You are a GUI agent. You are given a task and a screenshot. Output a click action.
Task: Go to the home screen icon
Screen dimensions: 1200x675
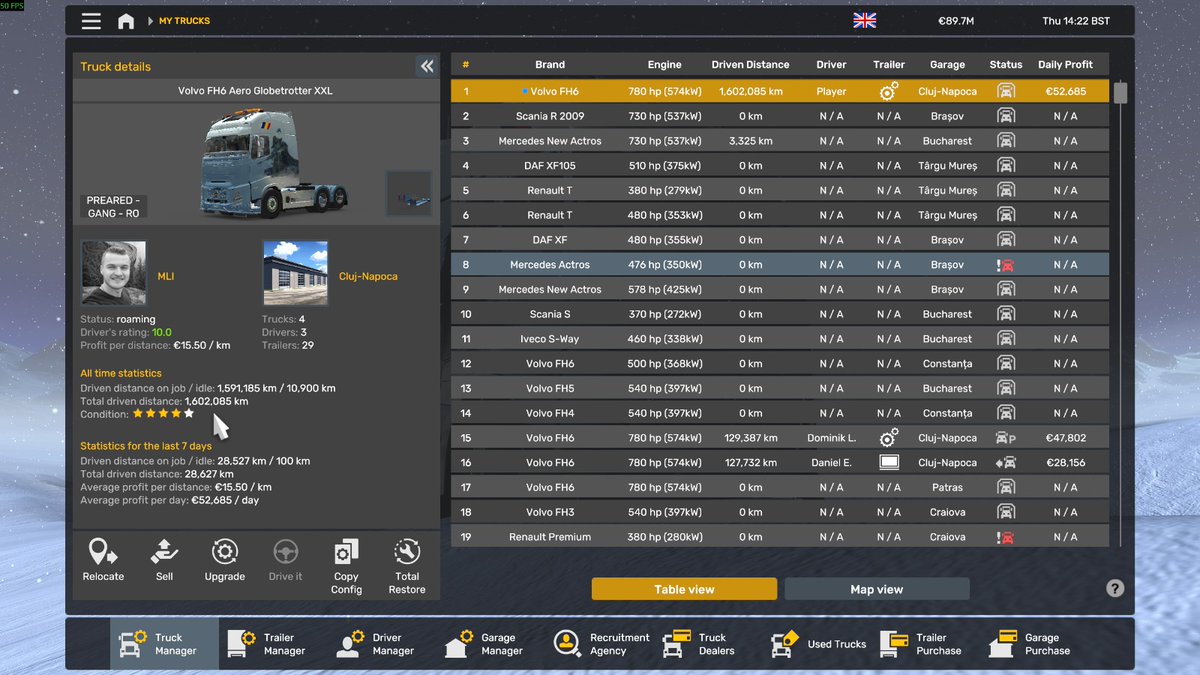(x=126, y=21)
